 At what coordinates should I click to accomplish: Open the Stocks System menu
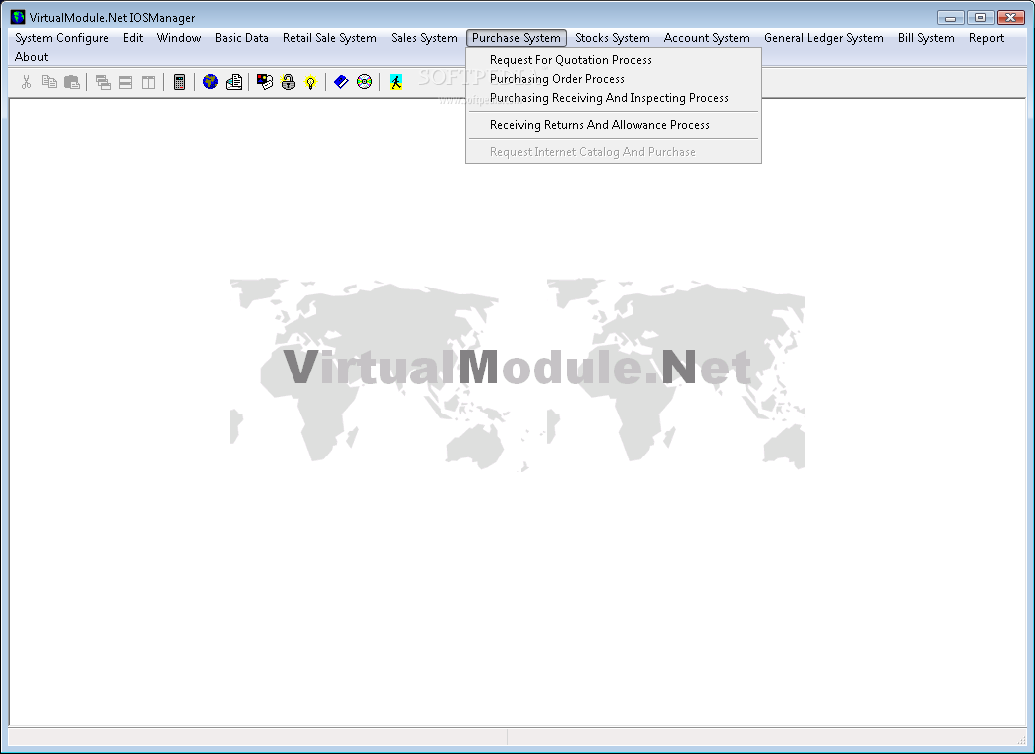click(612, 38)
